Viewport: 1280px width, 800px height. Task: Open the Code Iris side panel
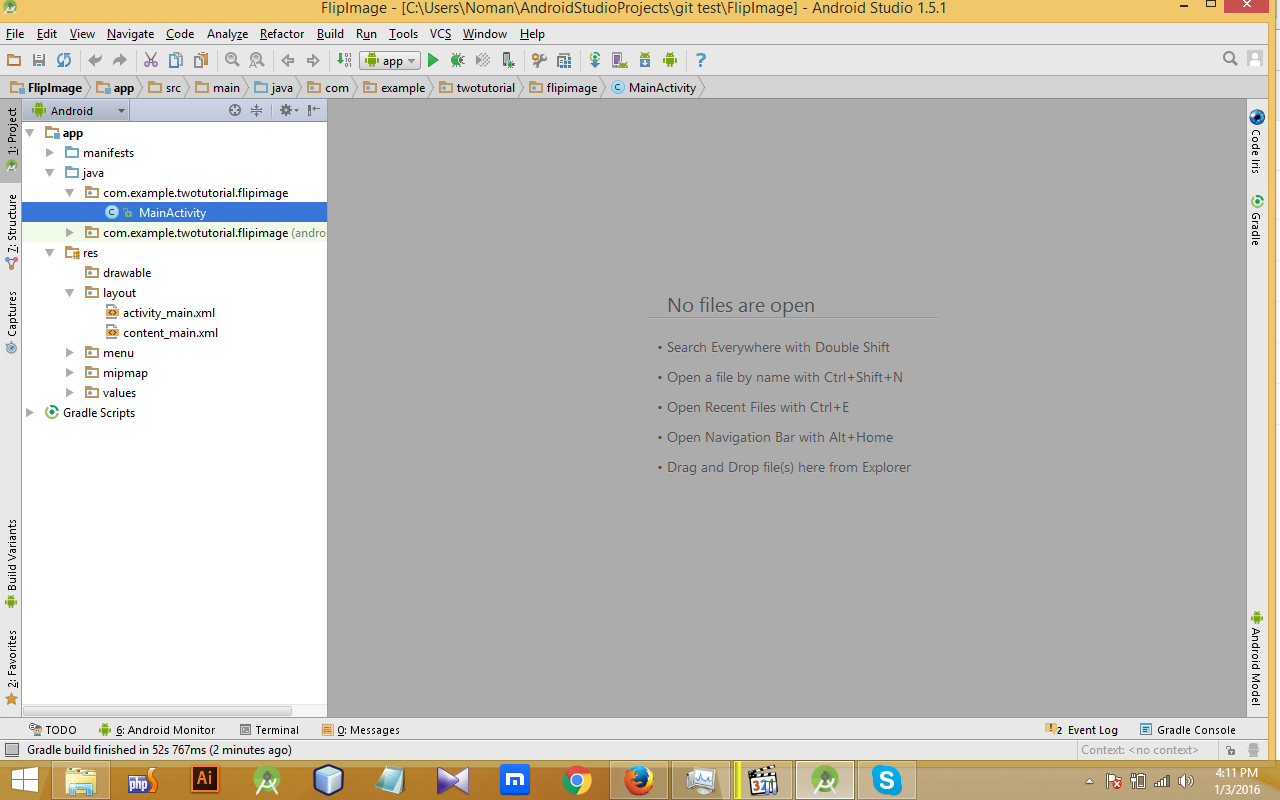[x=1257, y=145]
